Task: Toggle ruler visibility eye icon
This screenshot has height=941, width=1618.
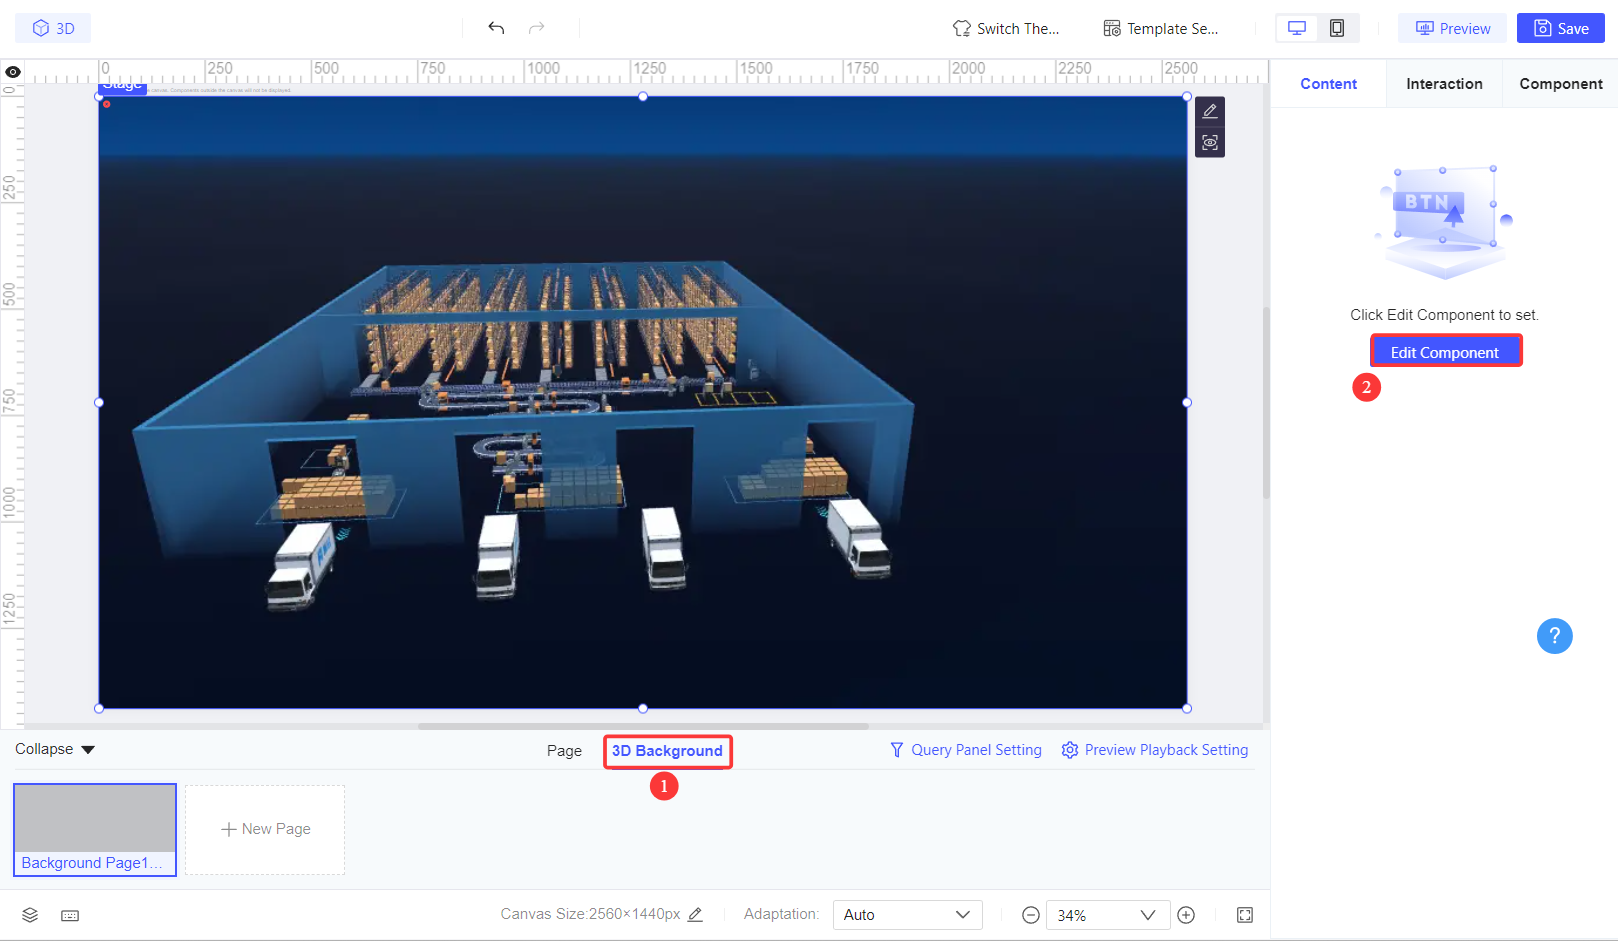Action: (13, 72)
